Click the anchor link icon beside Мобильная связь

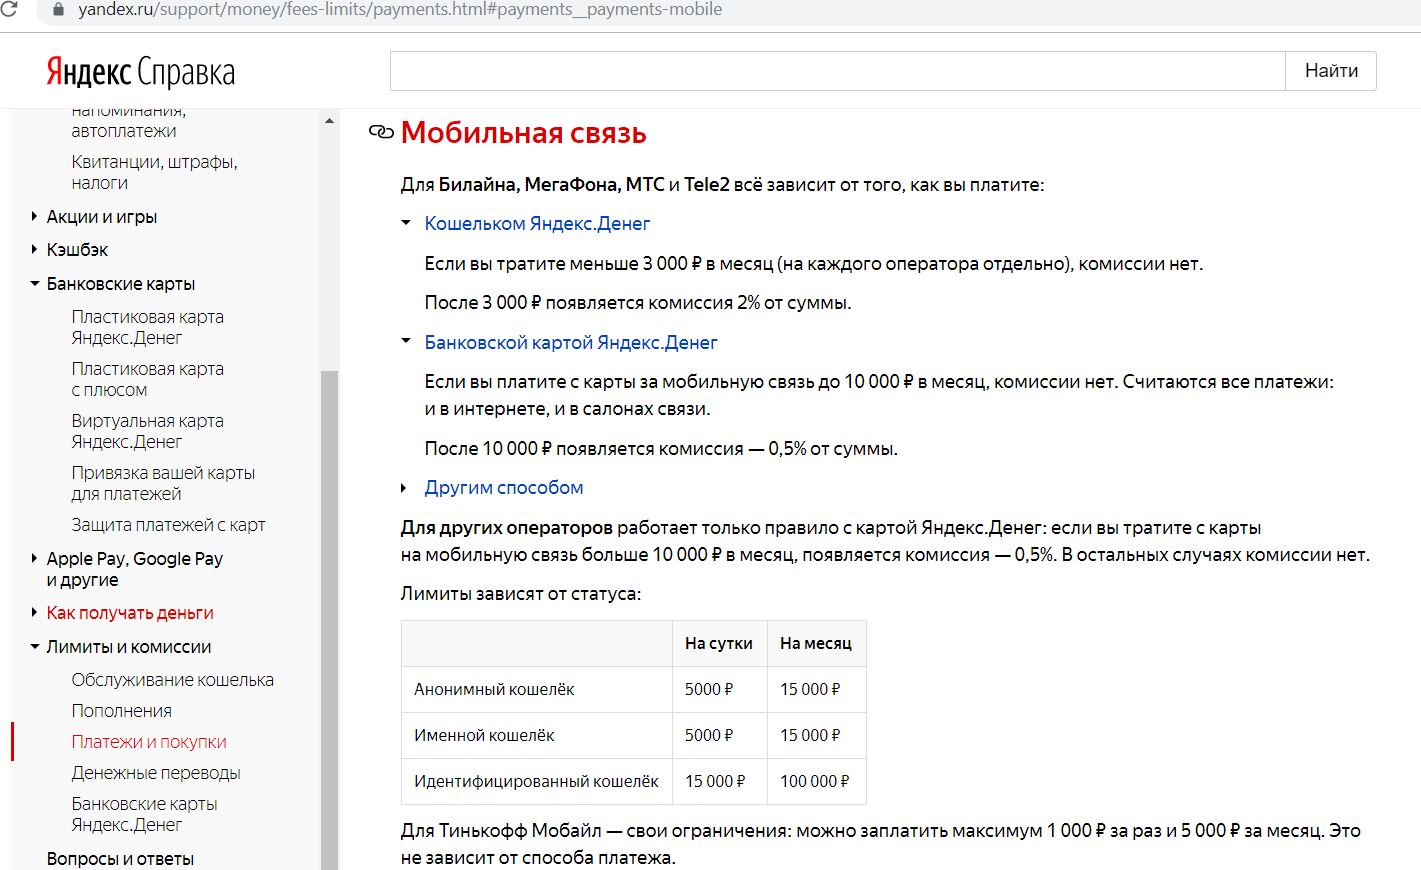pyautogui.click(x=381, y=132)
